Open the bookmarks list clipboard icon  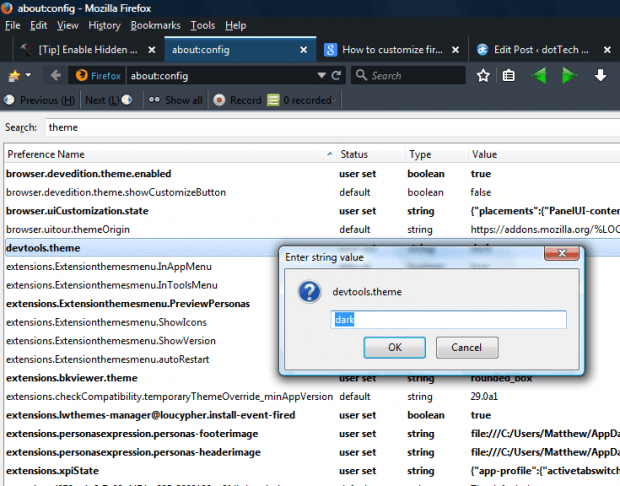[508, 75]
